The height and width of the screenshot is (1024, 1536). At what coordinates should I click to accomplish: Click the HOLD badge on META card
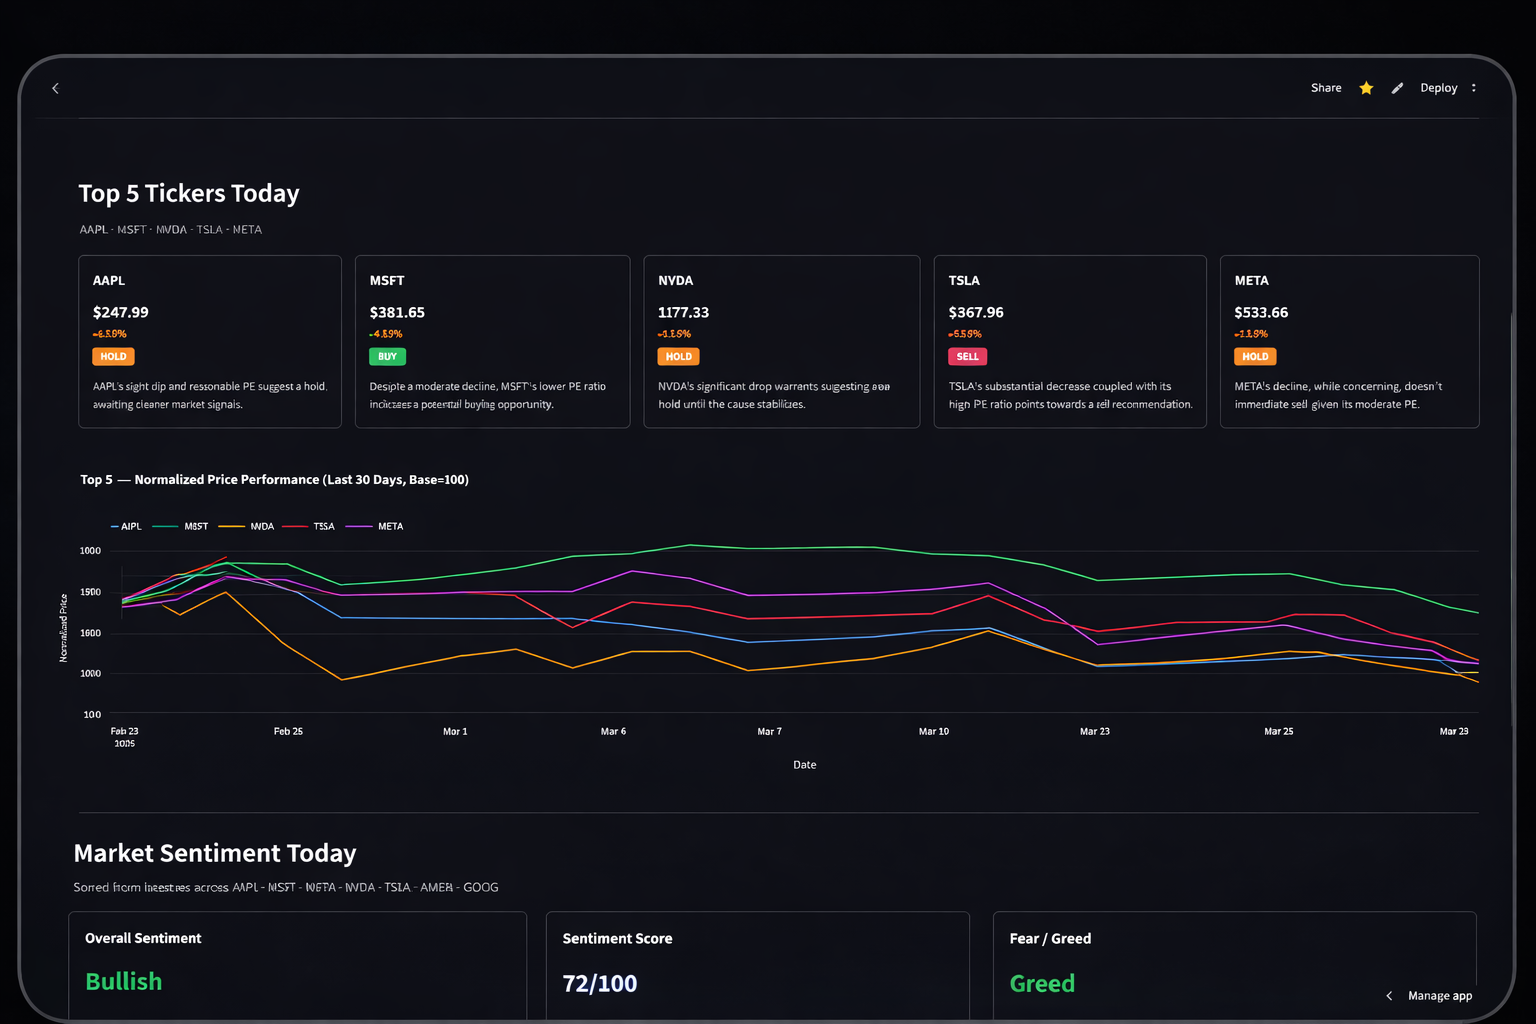coord(1255,357)
